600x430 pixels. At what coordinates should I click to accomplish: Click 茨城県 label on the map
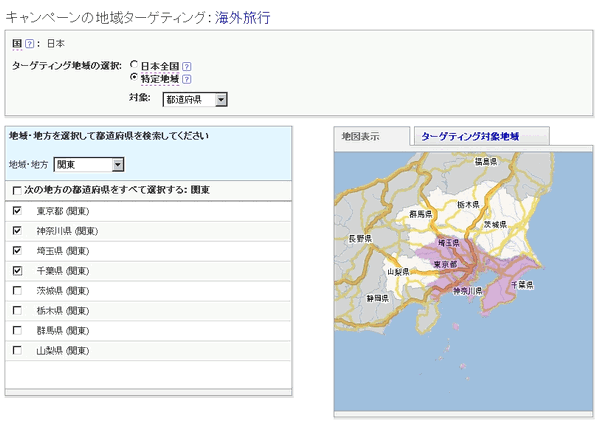coord(495,225)
